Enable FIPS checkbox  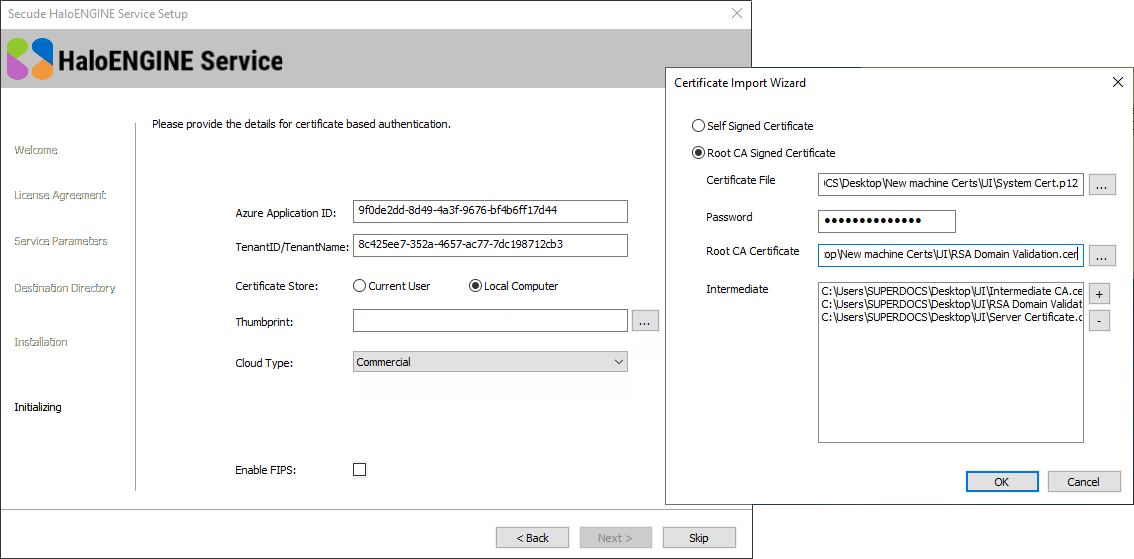point(360,470)
